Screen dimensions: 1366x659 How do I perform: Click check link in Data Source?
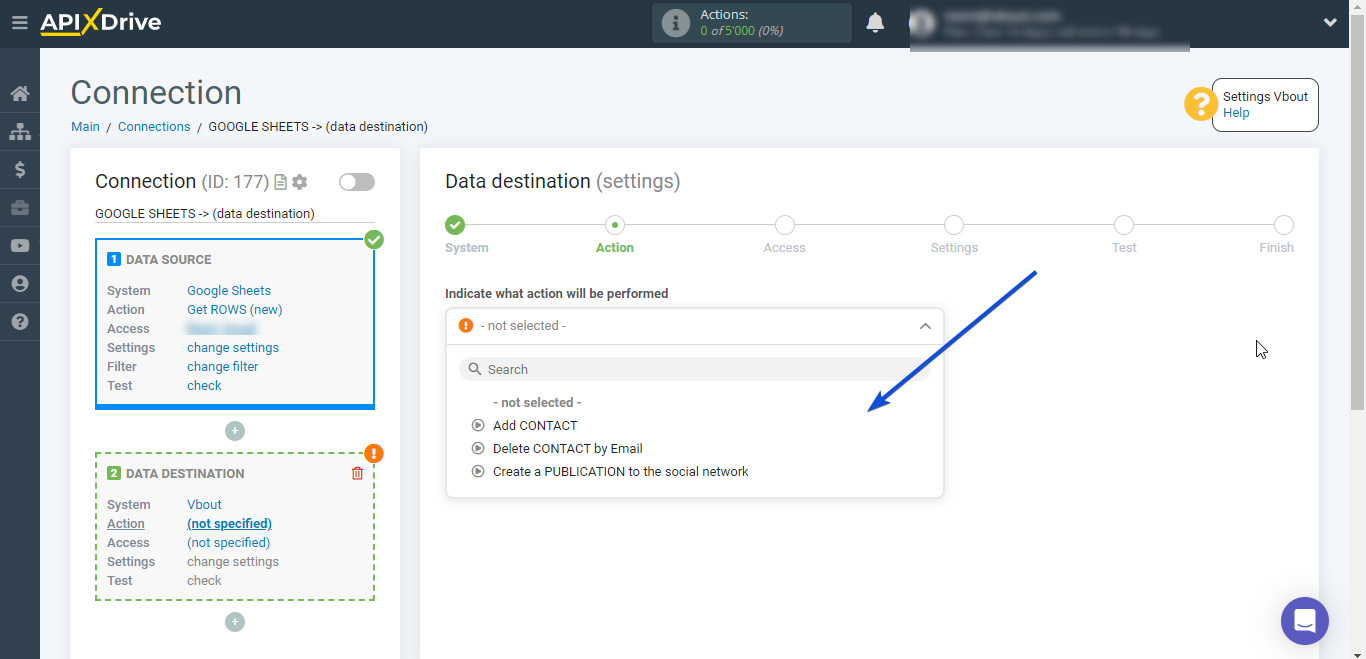(x=204, y=386)
